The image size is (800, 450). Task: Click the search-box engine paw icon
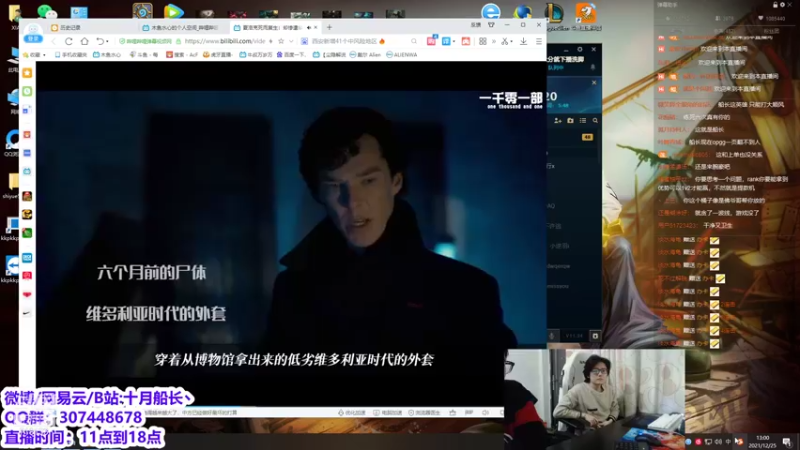click(x=305, y=41)
